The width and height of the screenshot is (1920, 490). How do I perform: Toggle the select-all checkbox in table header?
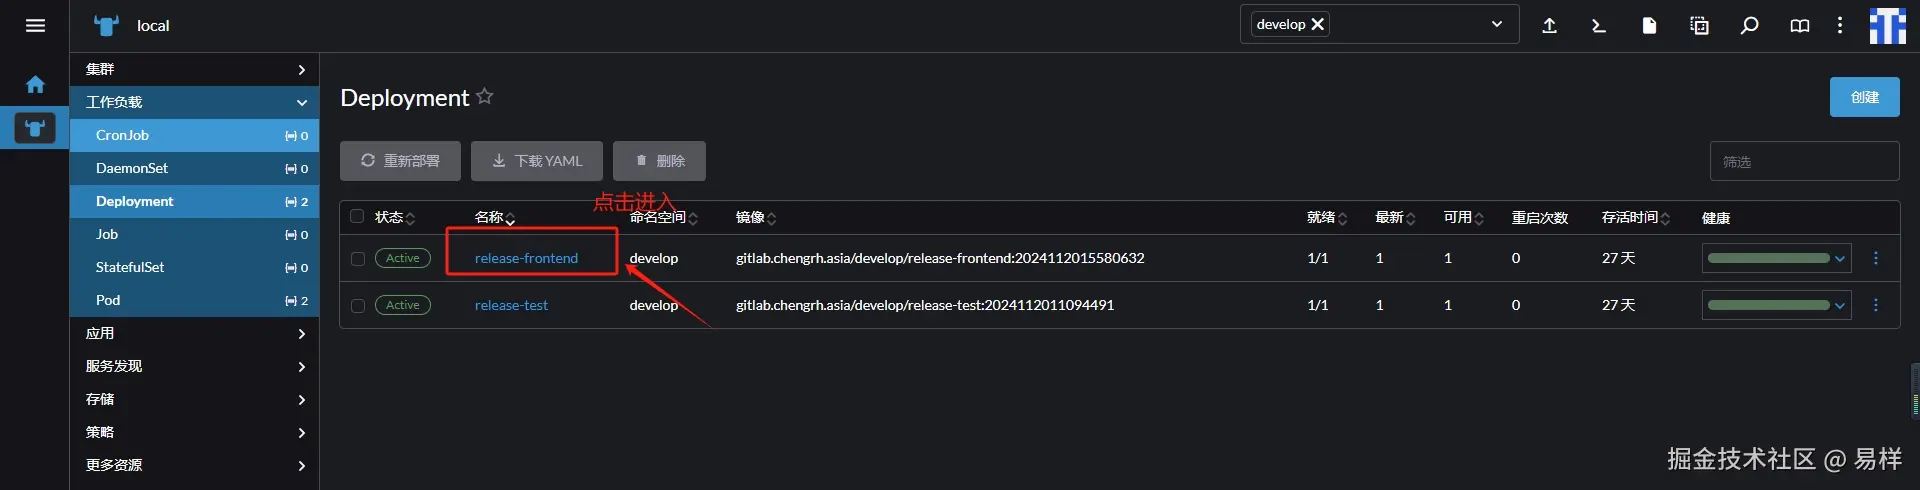pyautogui.click(x=357, y=216)
